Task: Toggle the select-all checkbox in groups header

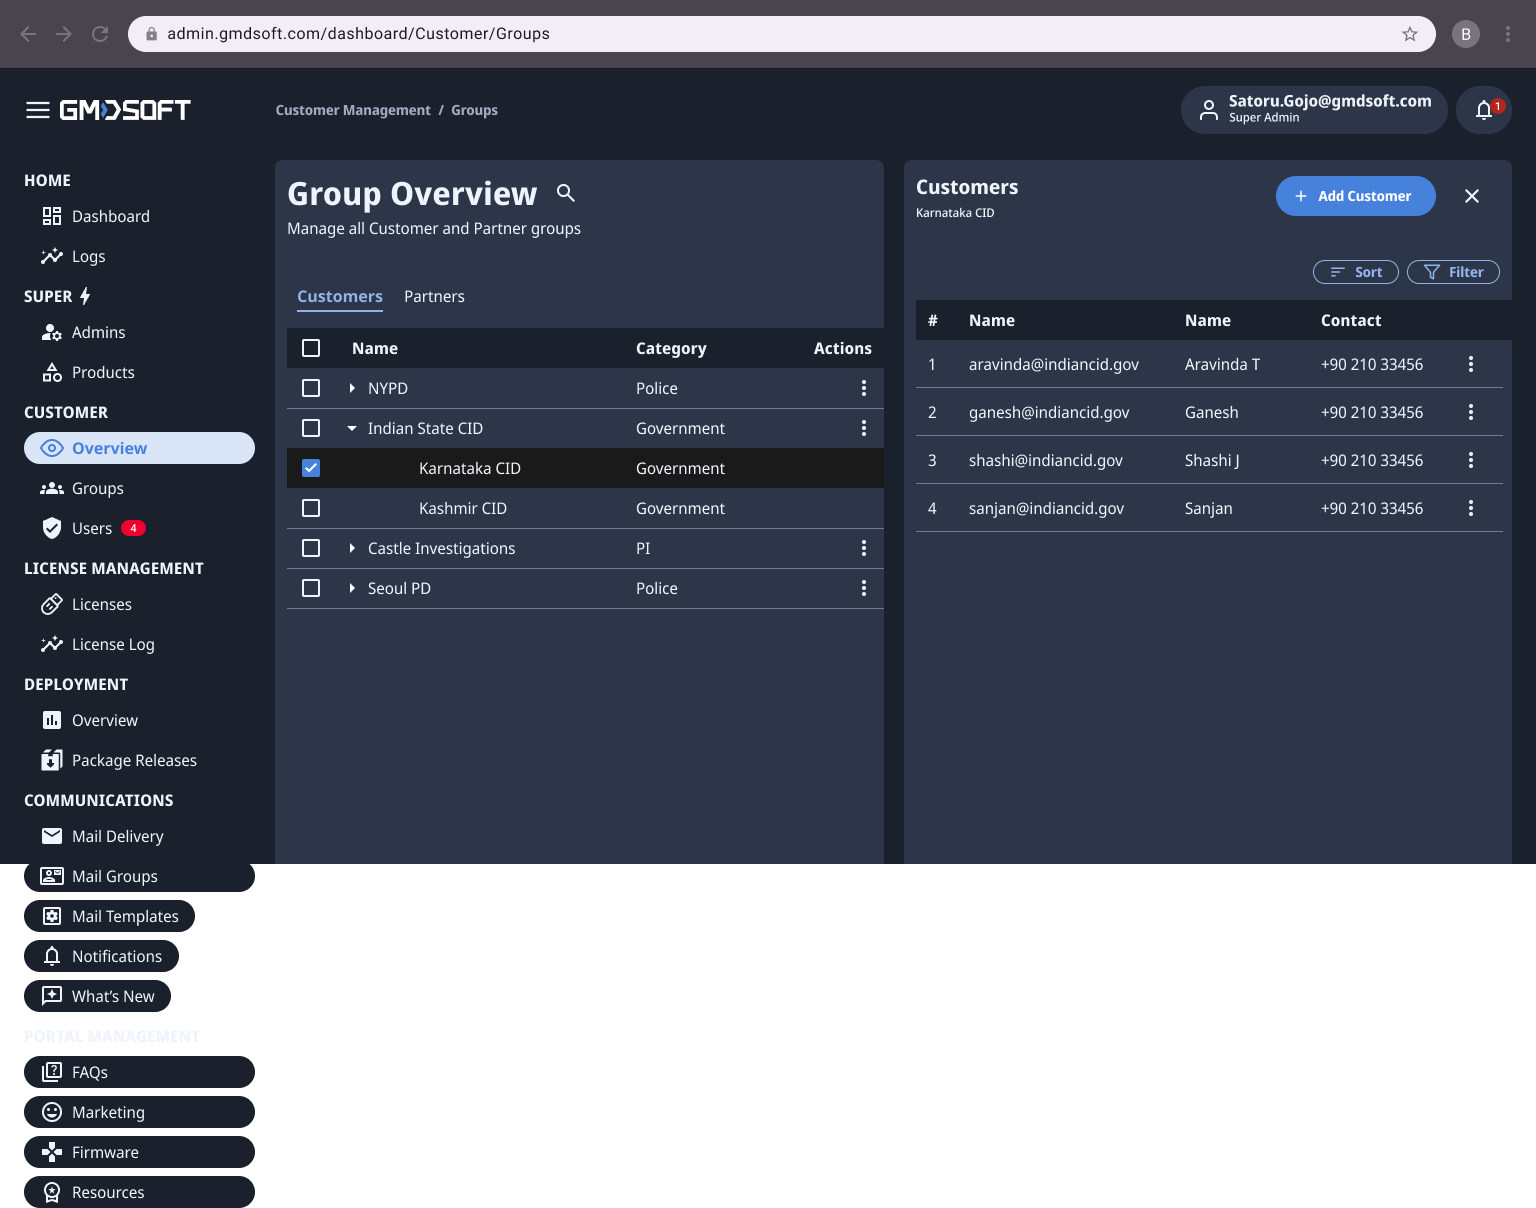Action: click(311, 348)
